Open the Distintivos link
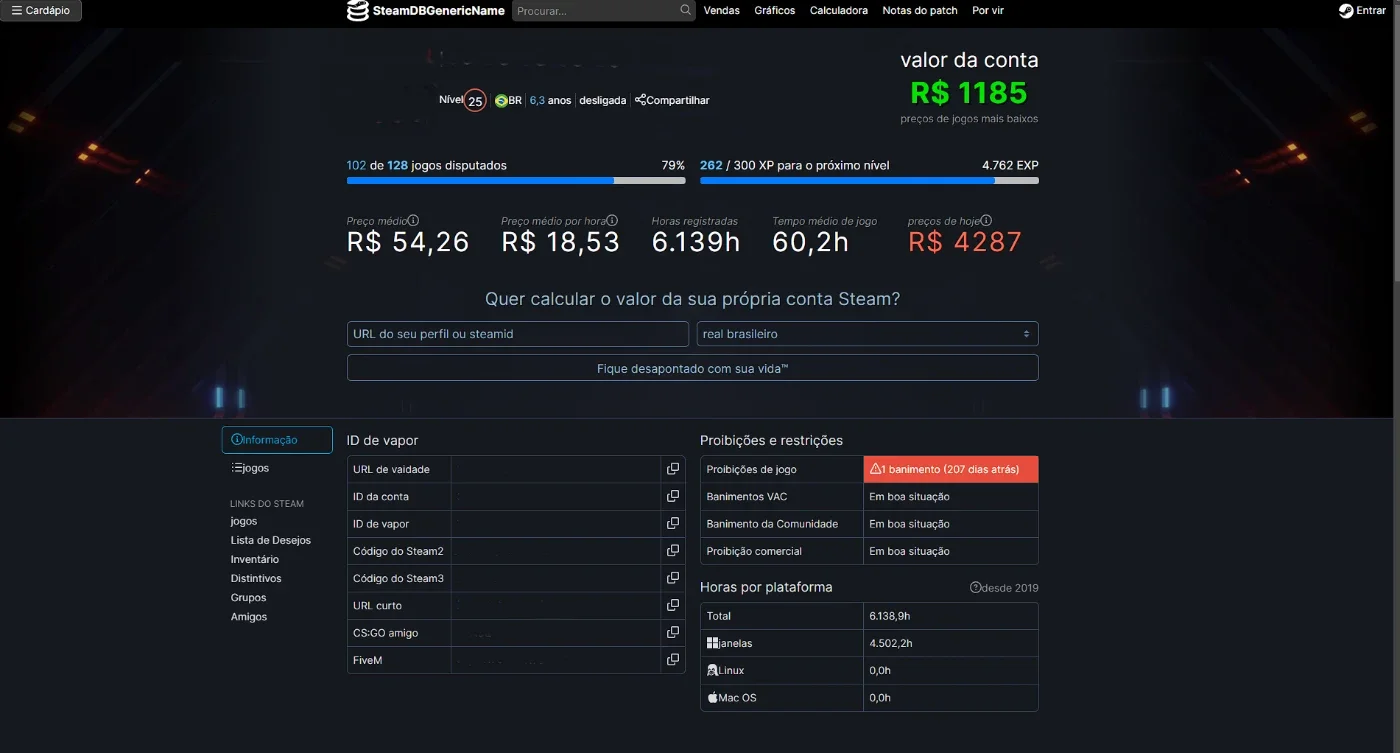Image resolution: width=1400 pixels, height=753 pixels. [256, 578]
